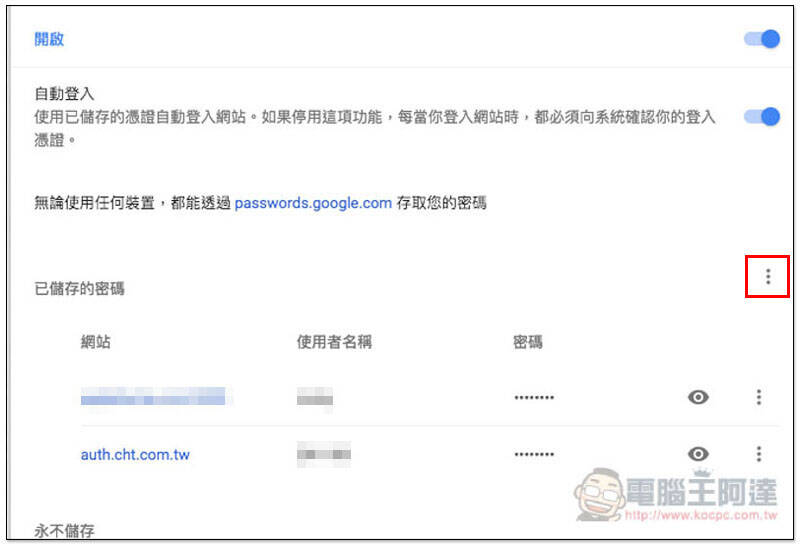Open more actions menu for auth.cht.com.tw
The image size is (800, 546).
[759, 454]
